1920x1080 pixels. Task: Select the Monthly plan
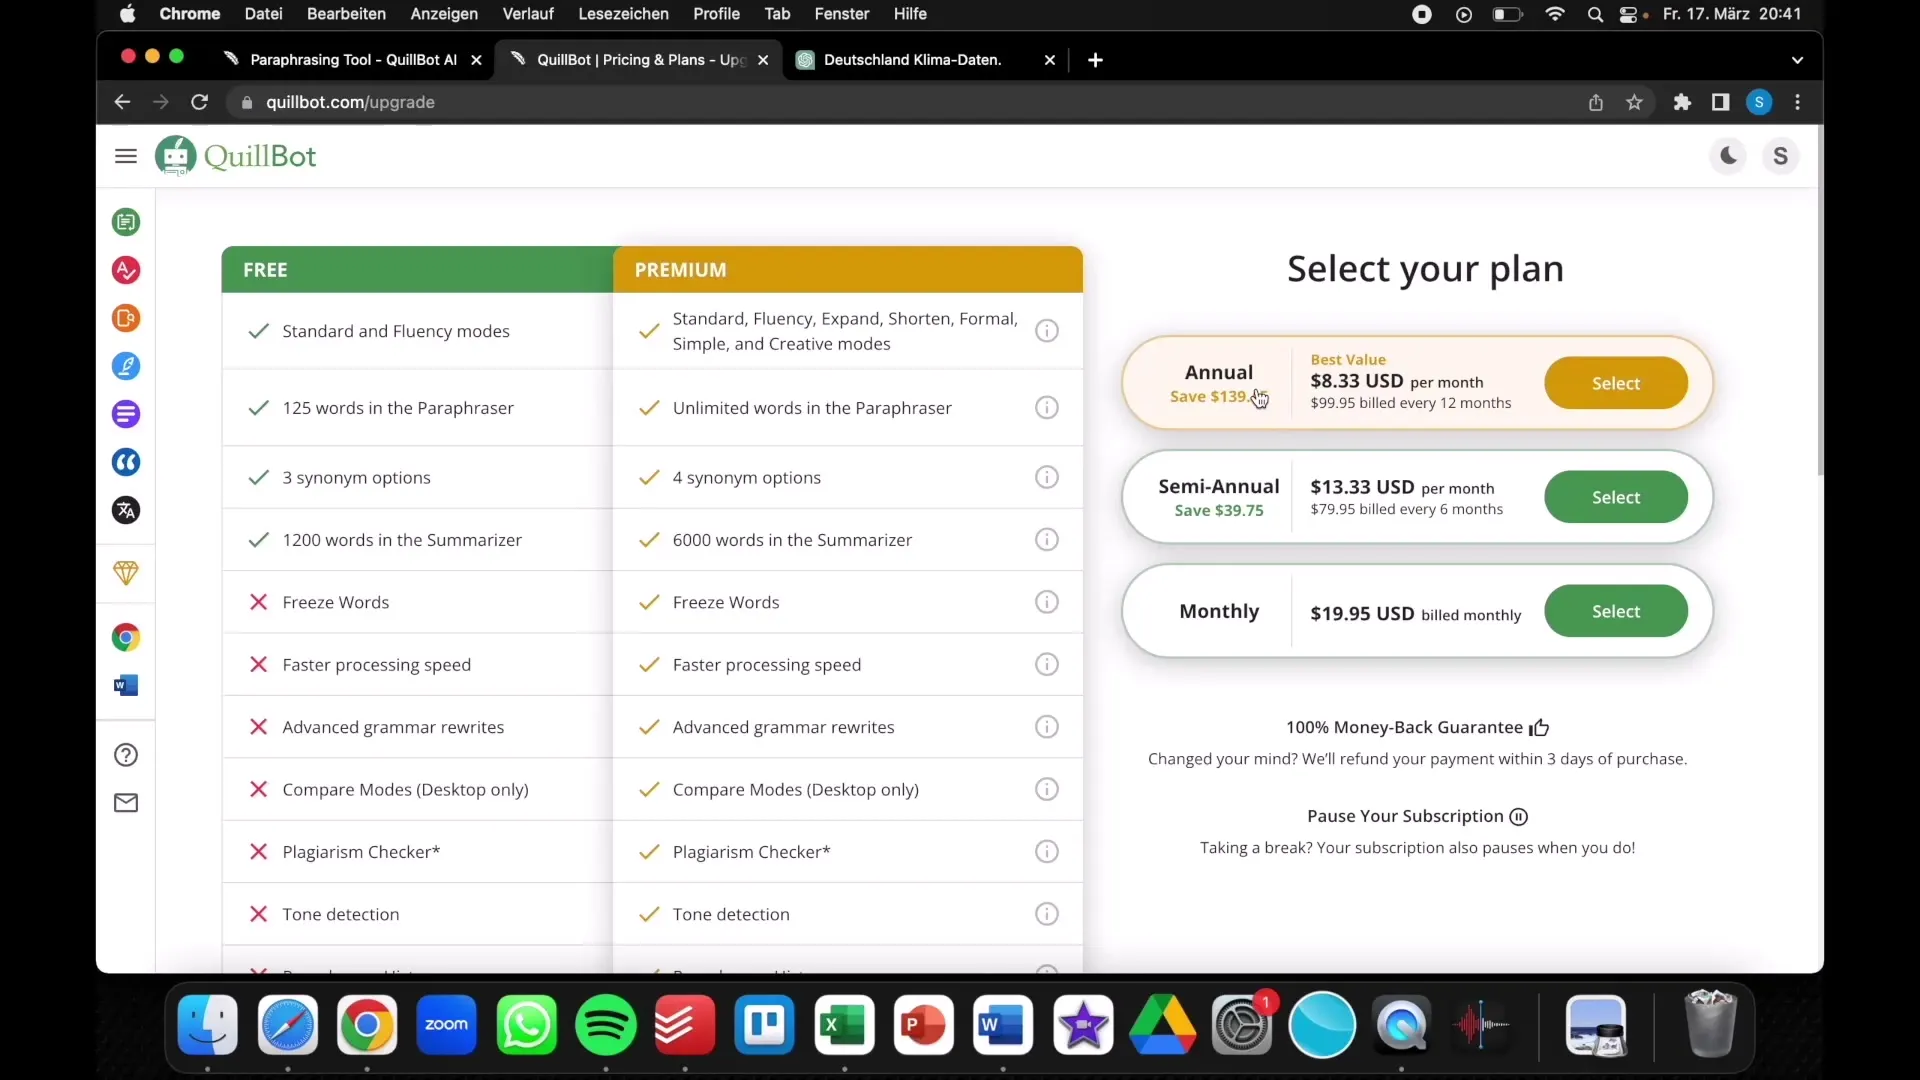(1615, 611)
